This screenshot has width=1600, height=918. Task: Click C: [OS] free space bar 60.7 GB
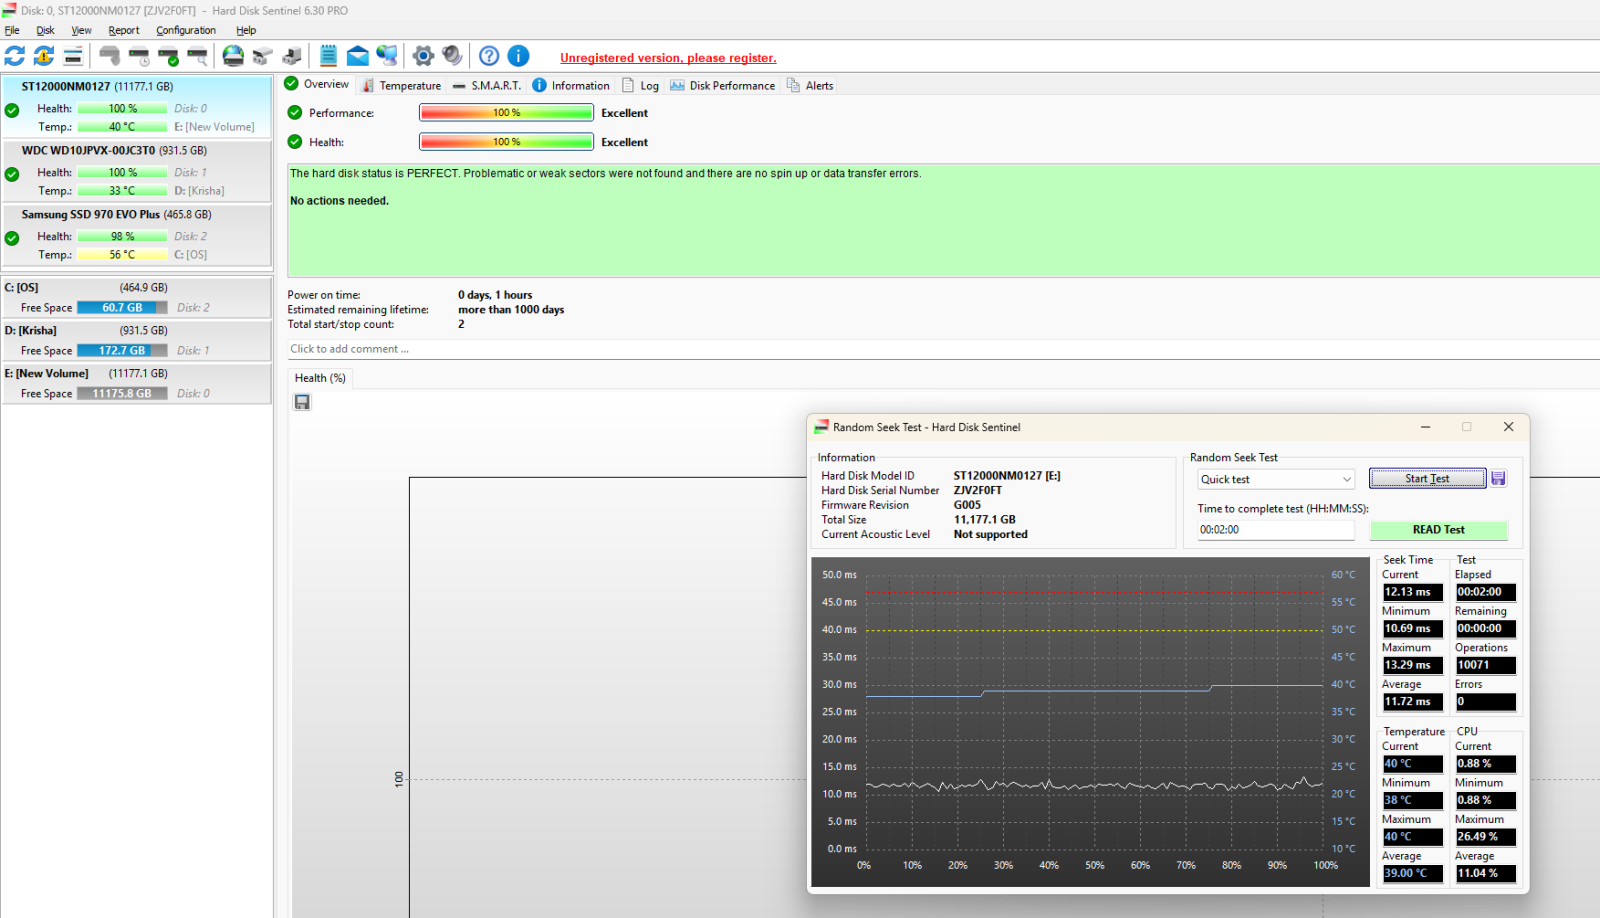tap(122, 308)
